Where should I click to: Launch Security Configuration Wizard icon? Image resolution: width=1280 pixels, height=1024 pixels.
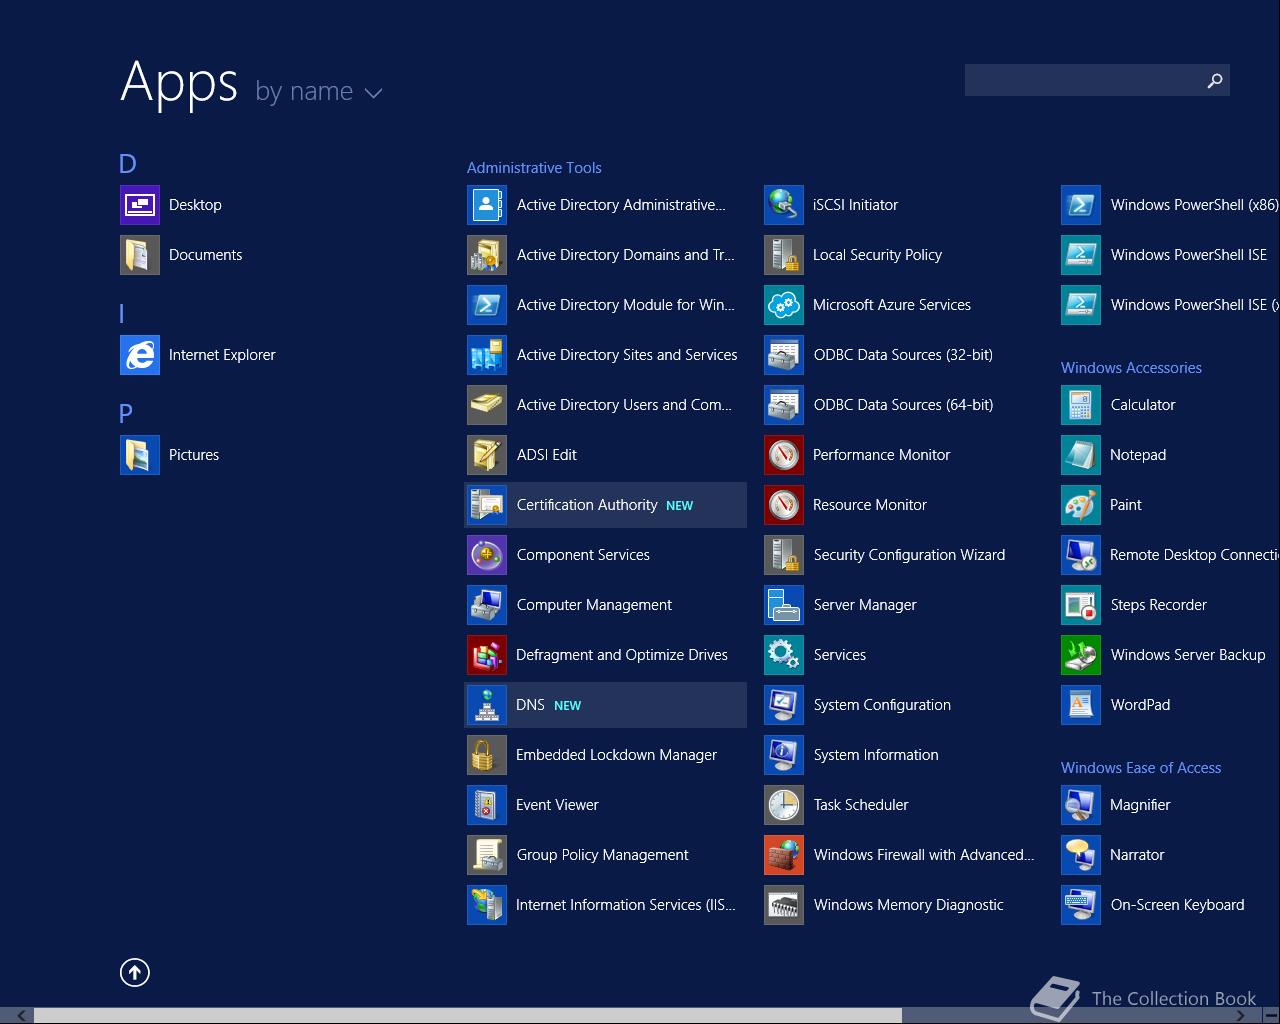(x=784, y=555)
